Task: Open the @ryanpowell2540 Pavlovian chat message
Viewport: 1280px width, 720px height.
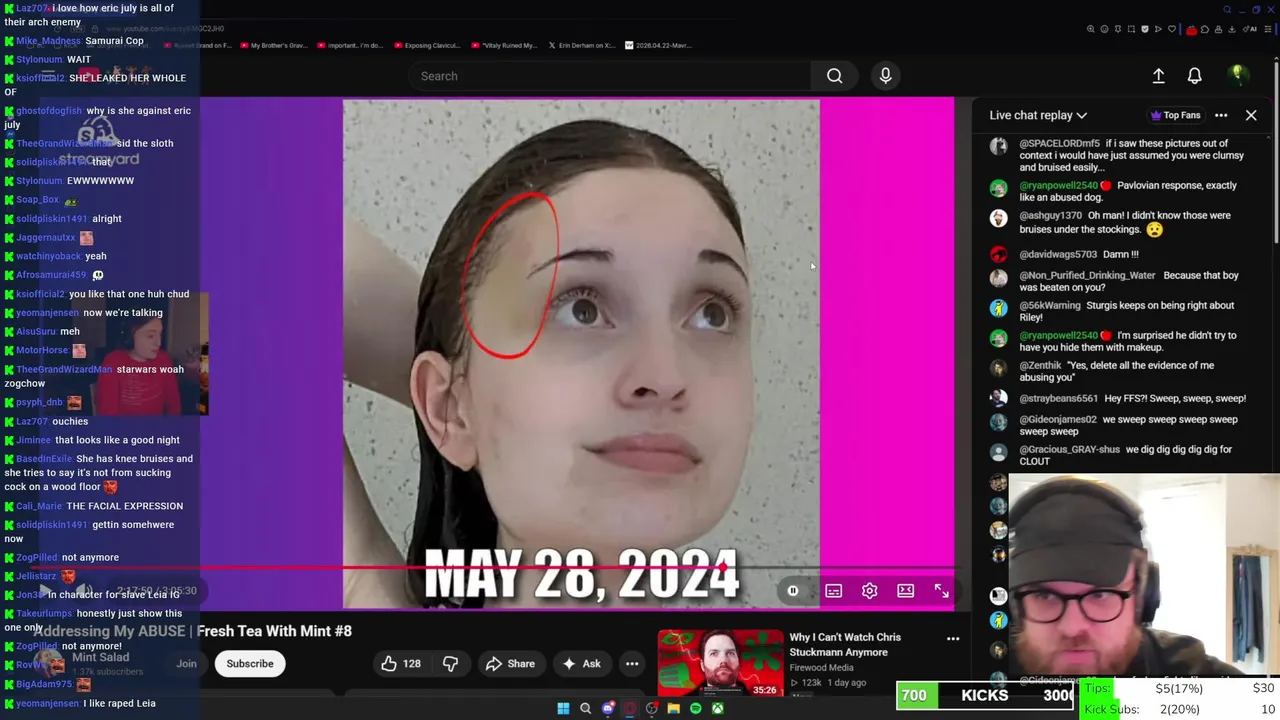Action: click(x=1120, y=191)
